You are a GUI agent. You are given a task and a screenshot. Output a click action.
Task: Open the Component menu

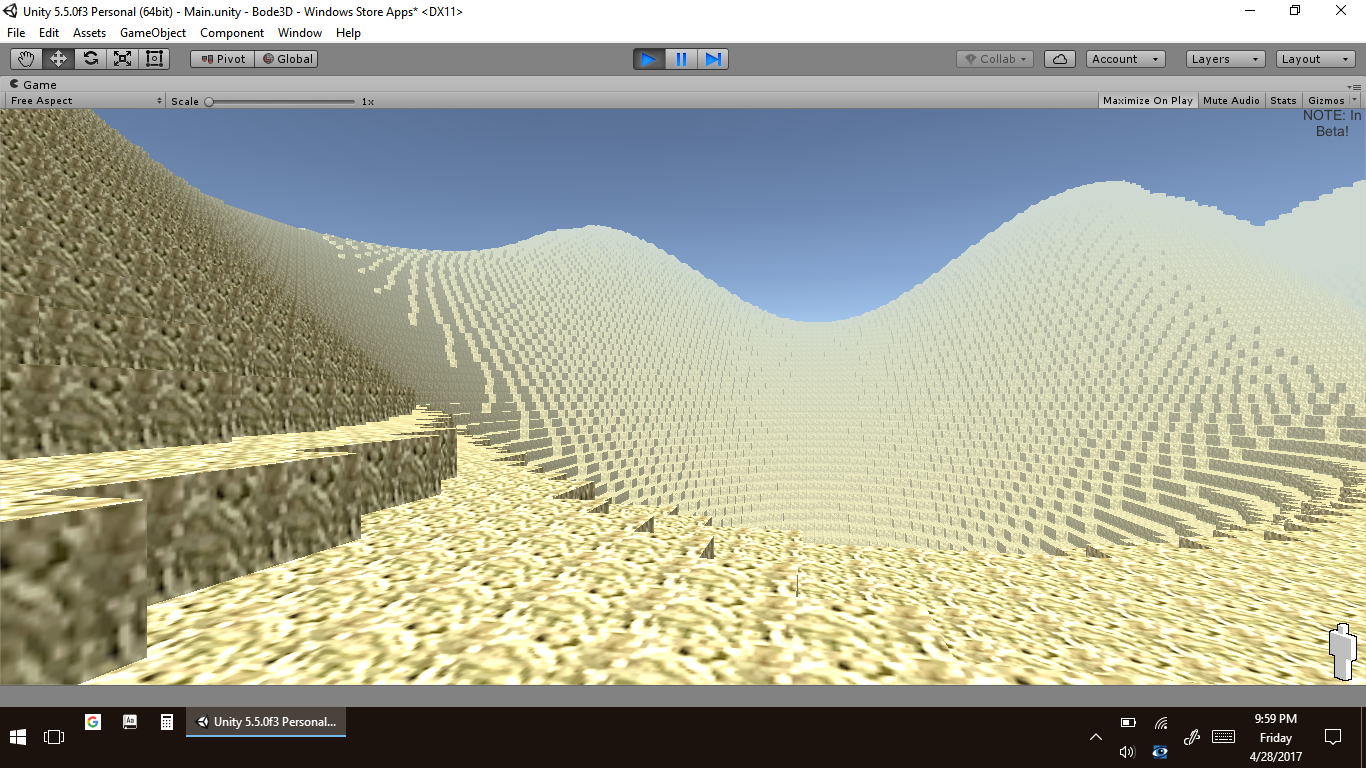coord(232,33)
